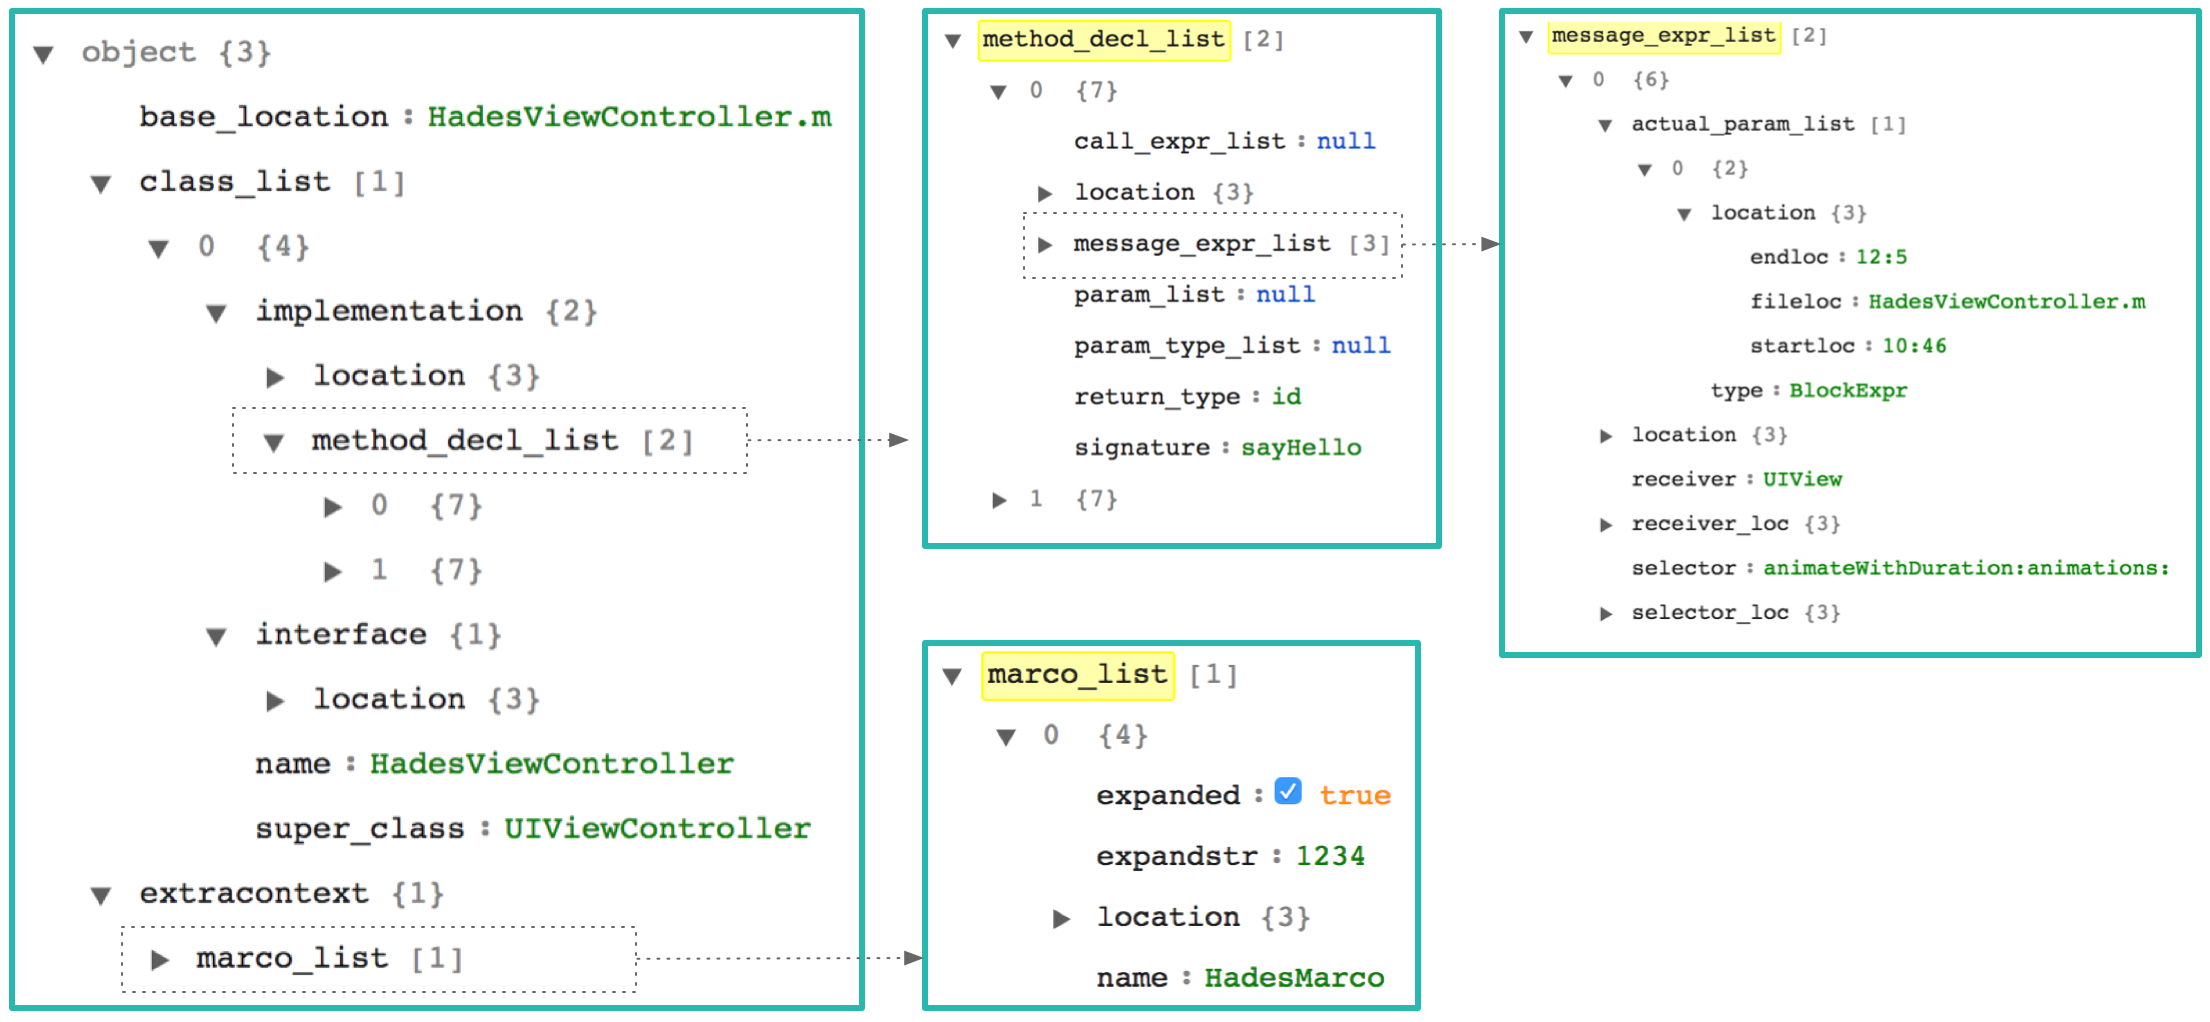Screen dimensions: 2210x1022
Task: Expand location {3} in marco_list panel
Action: pyautogui.click(x=1062, y=919)
